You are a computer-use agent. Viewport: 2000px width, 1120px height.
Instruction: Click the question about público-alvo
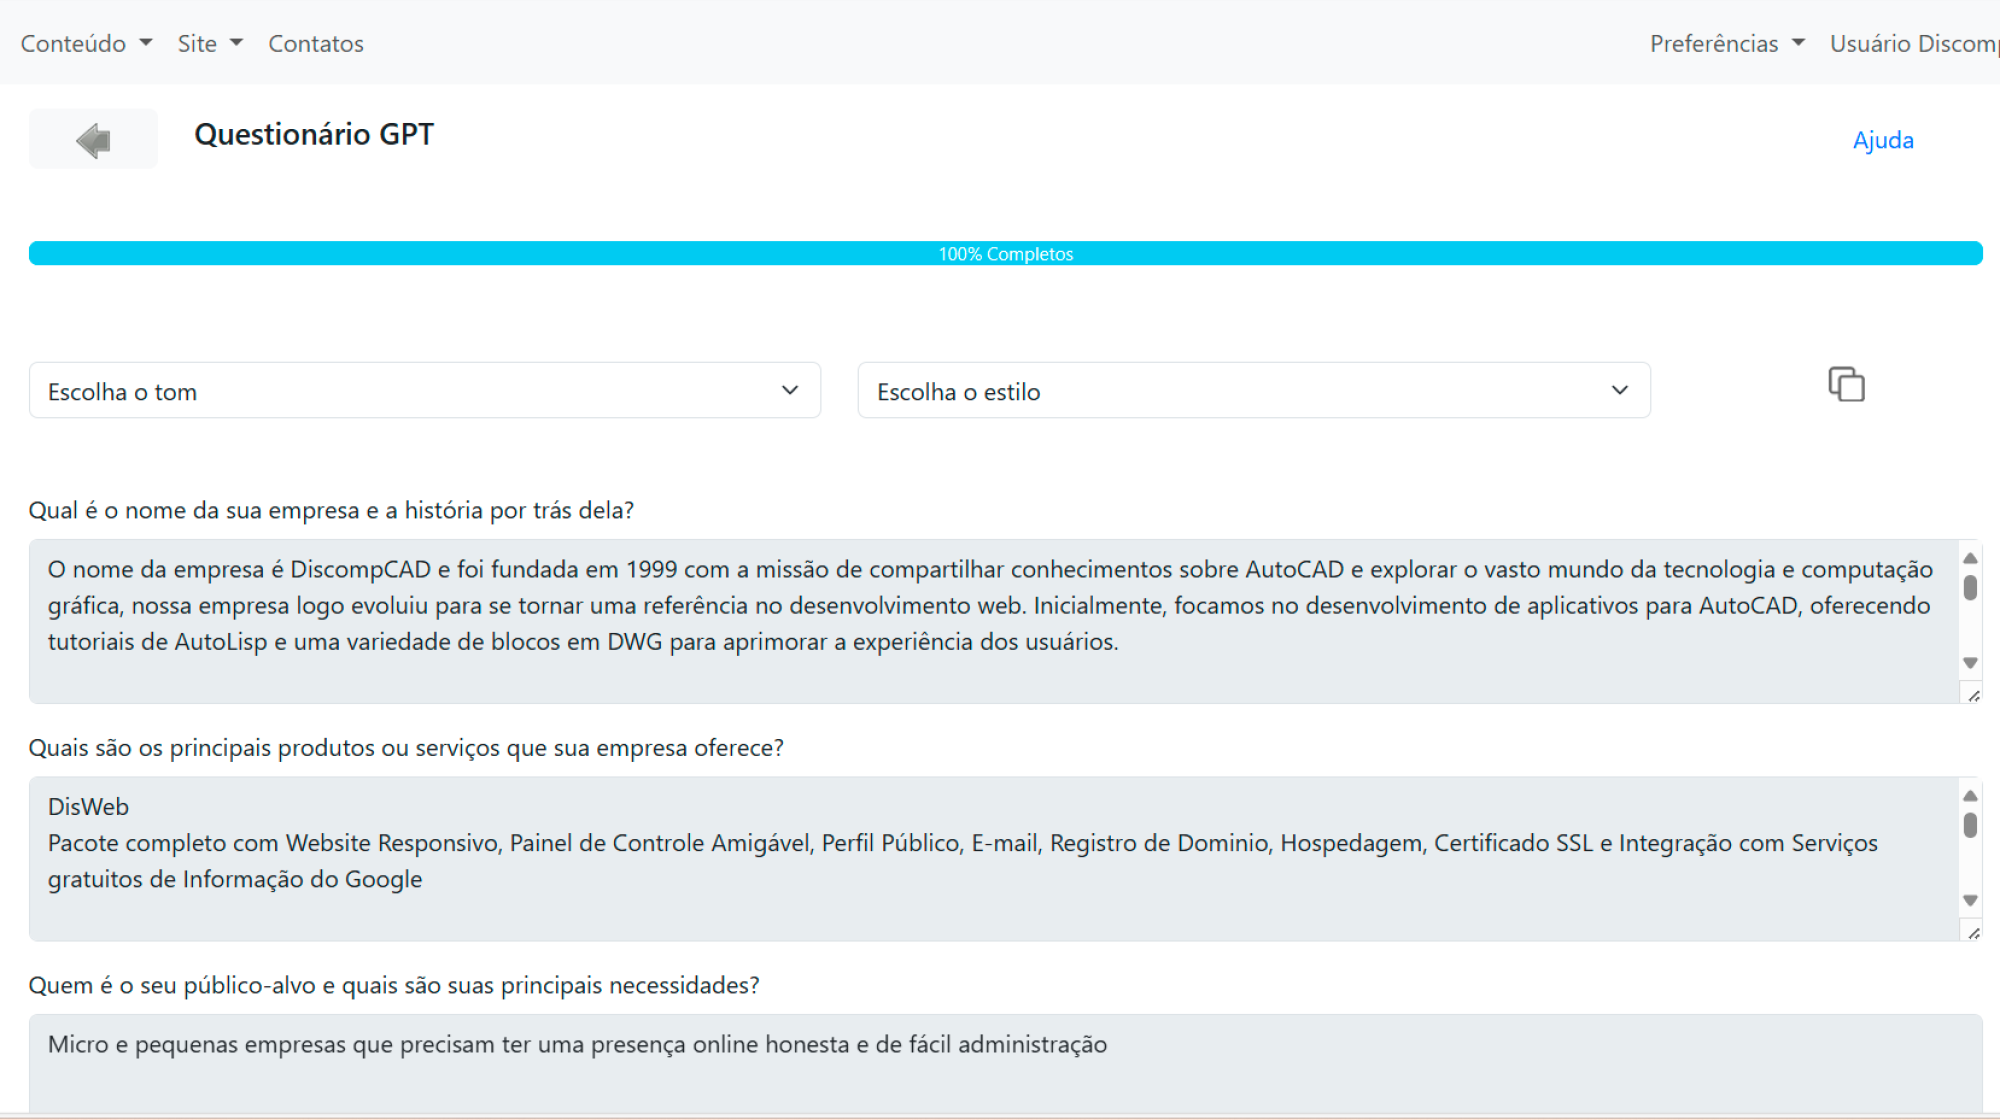coord(394,985)
